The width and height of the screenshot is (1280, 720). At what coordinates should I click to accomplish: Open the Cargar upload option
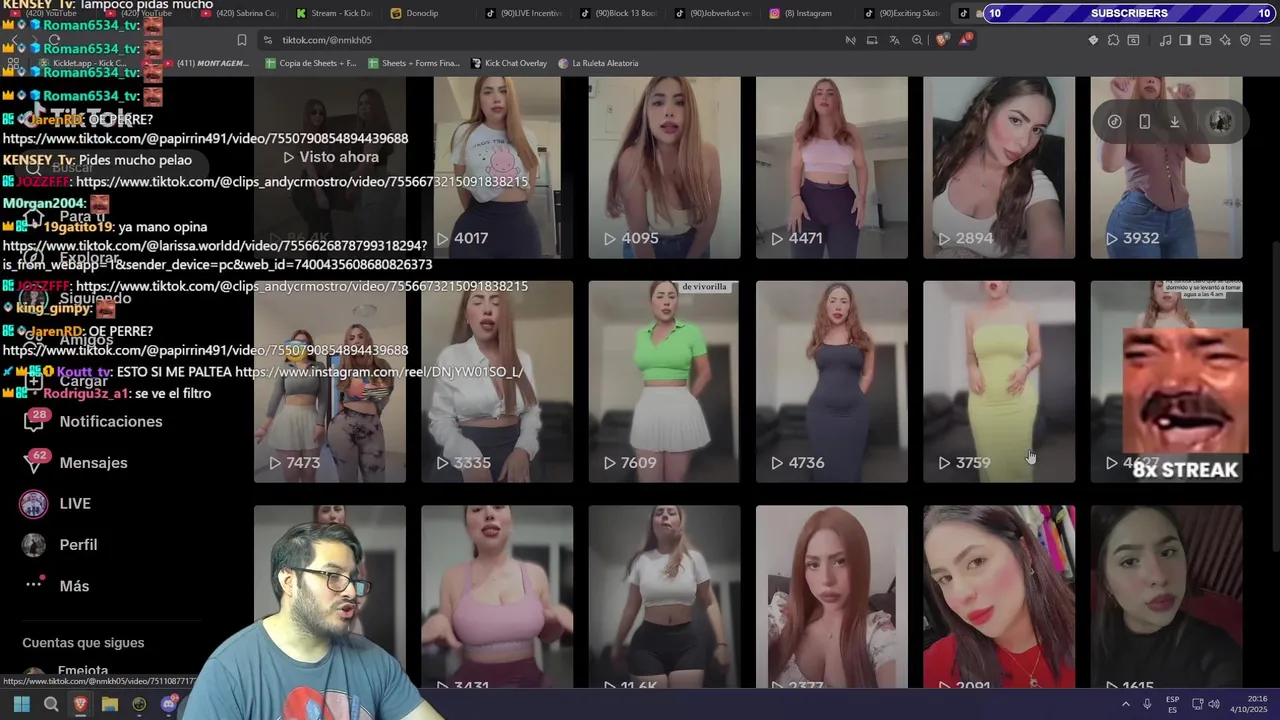click(x=64, y=381)
